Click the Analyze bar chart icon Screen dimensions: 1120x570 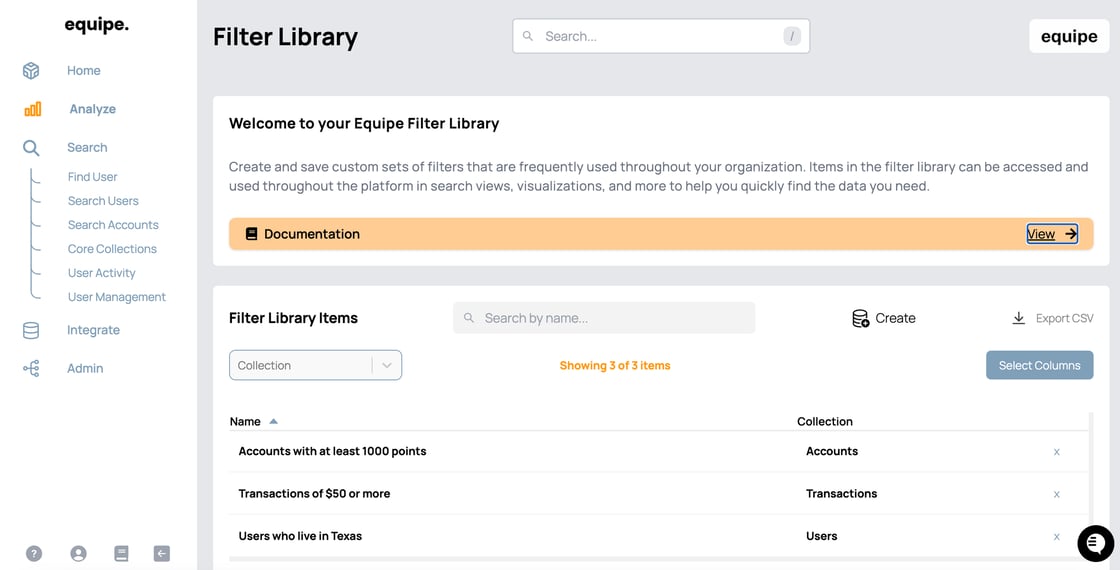(32, 109)
